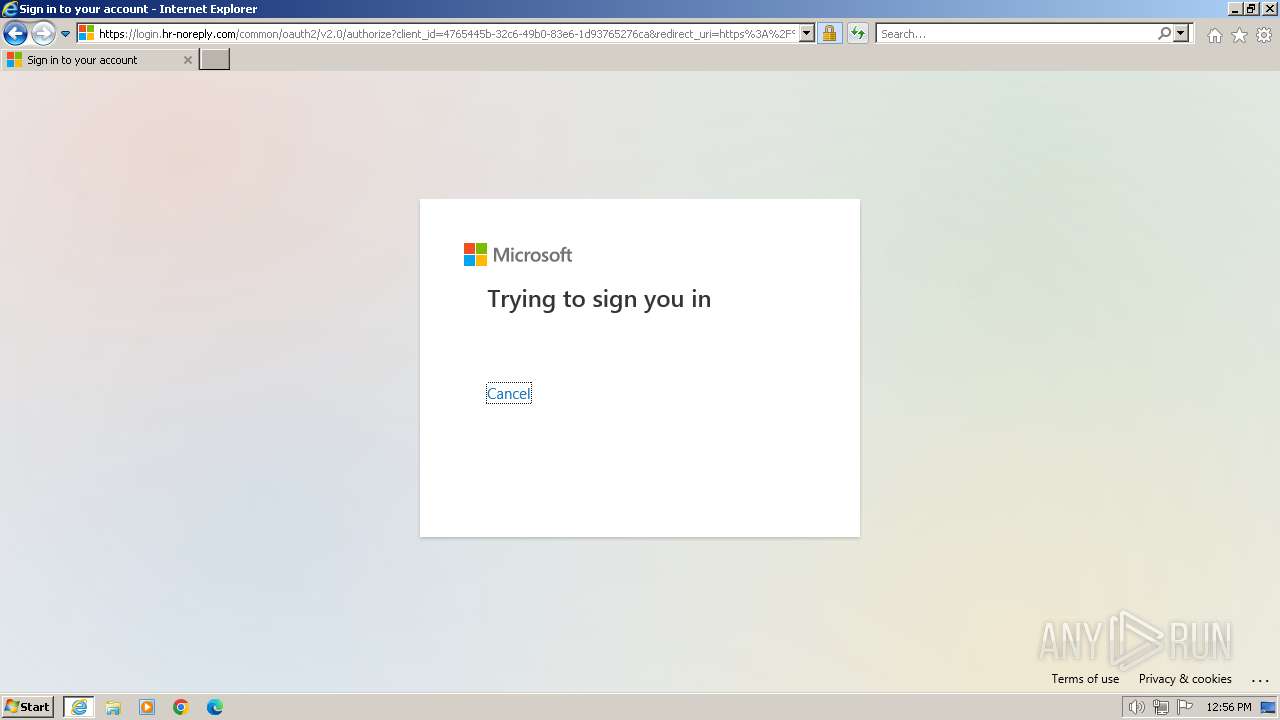
Task: Click the 'Trying to sign you in' heading
Action: [599, 299]
